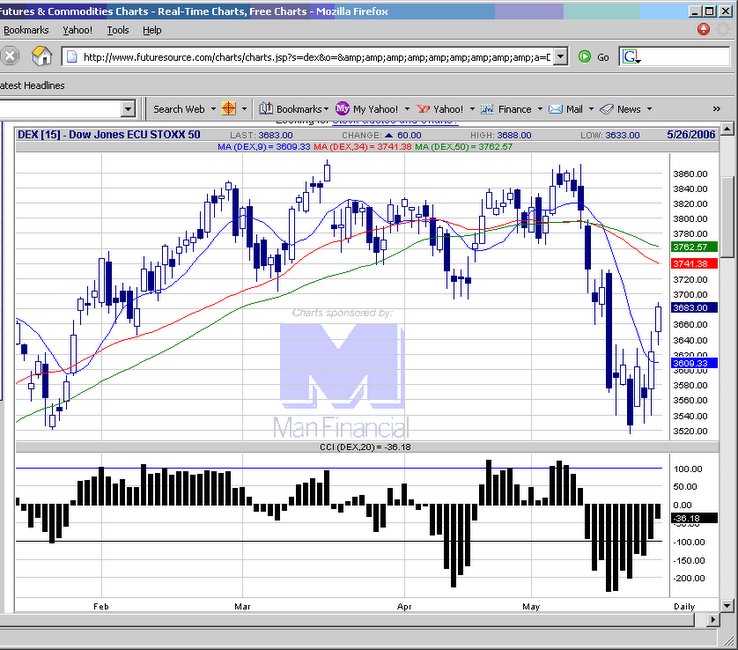This screenshot has height=650, width=738.
Task: Open My Yahoo! purple icon
Action: pyautogui.click(x=342, y=109)
